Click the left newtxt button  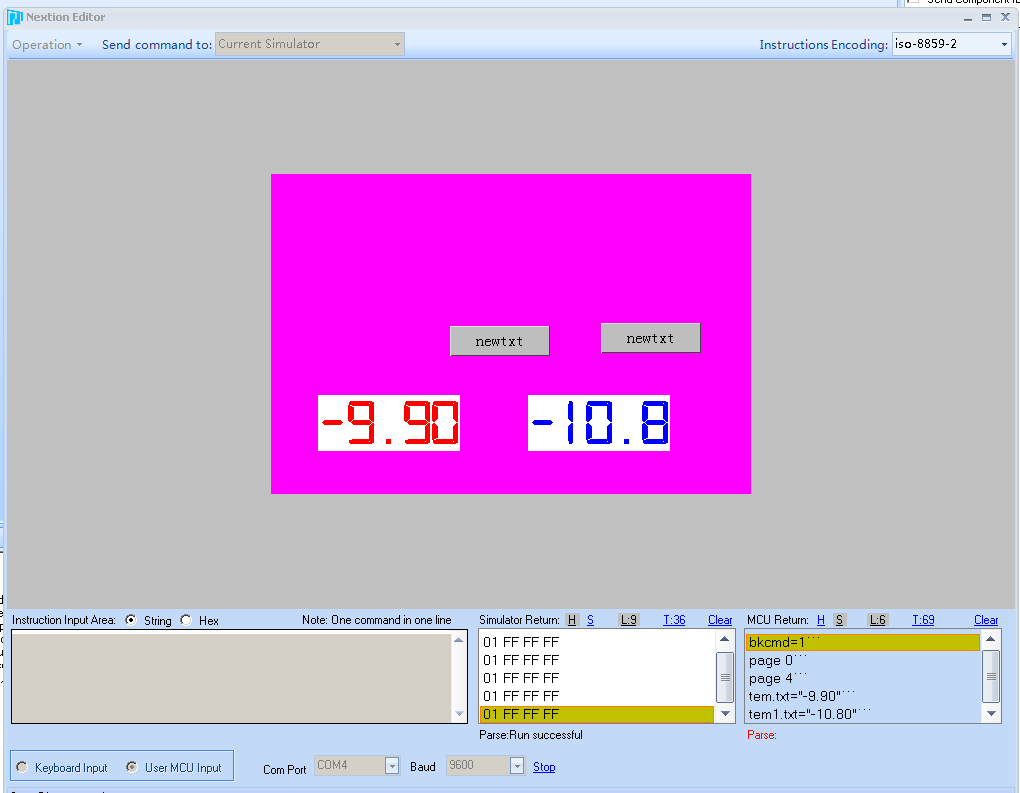click(x=500, y=341)
